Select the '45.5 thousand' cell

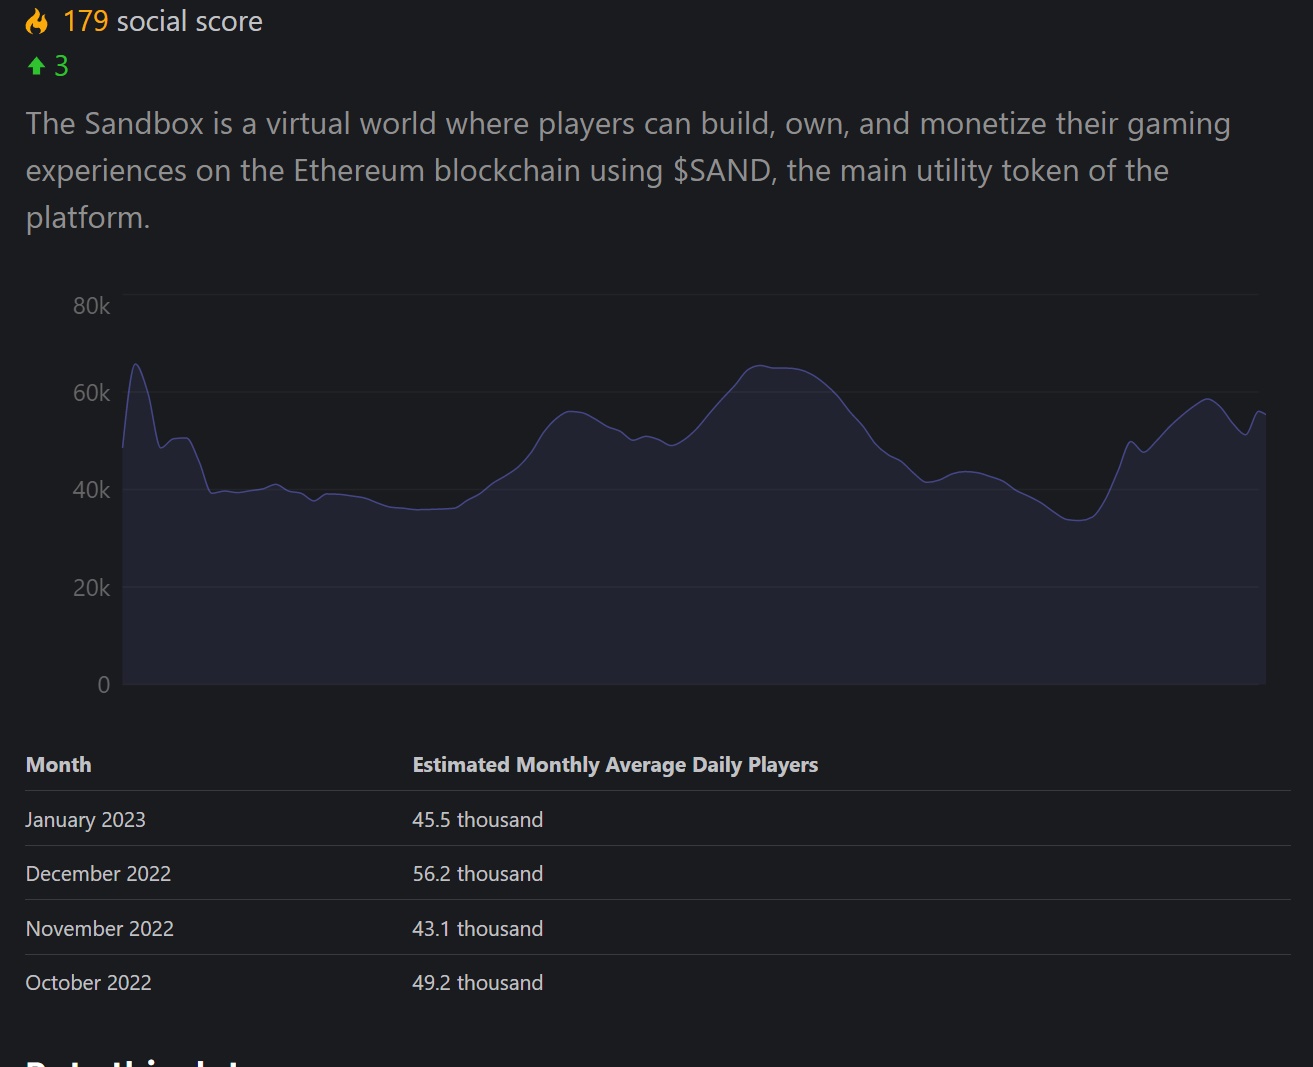[477, 820]
